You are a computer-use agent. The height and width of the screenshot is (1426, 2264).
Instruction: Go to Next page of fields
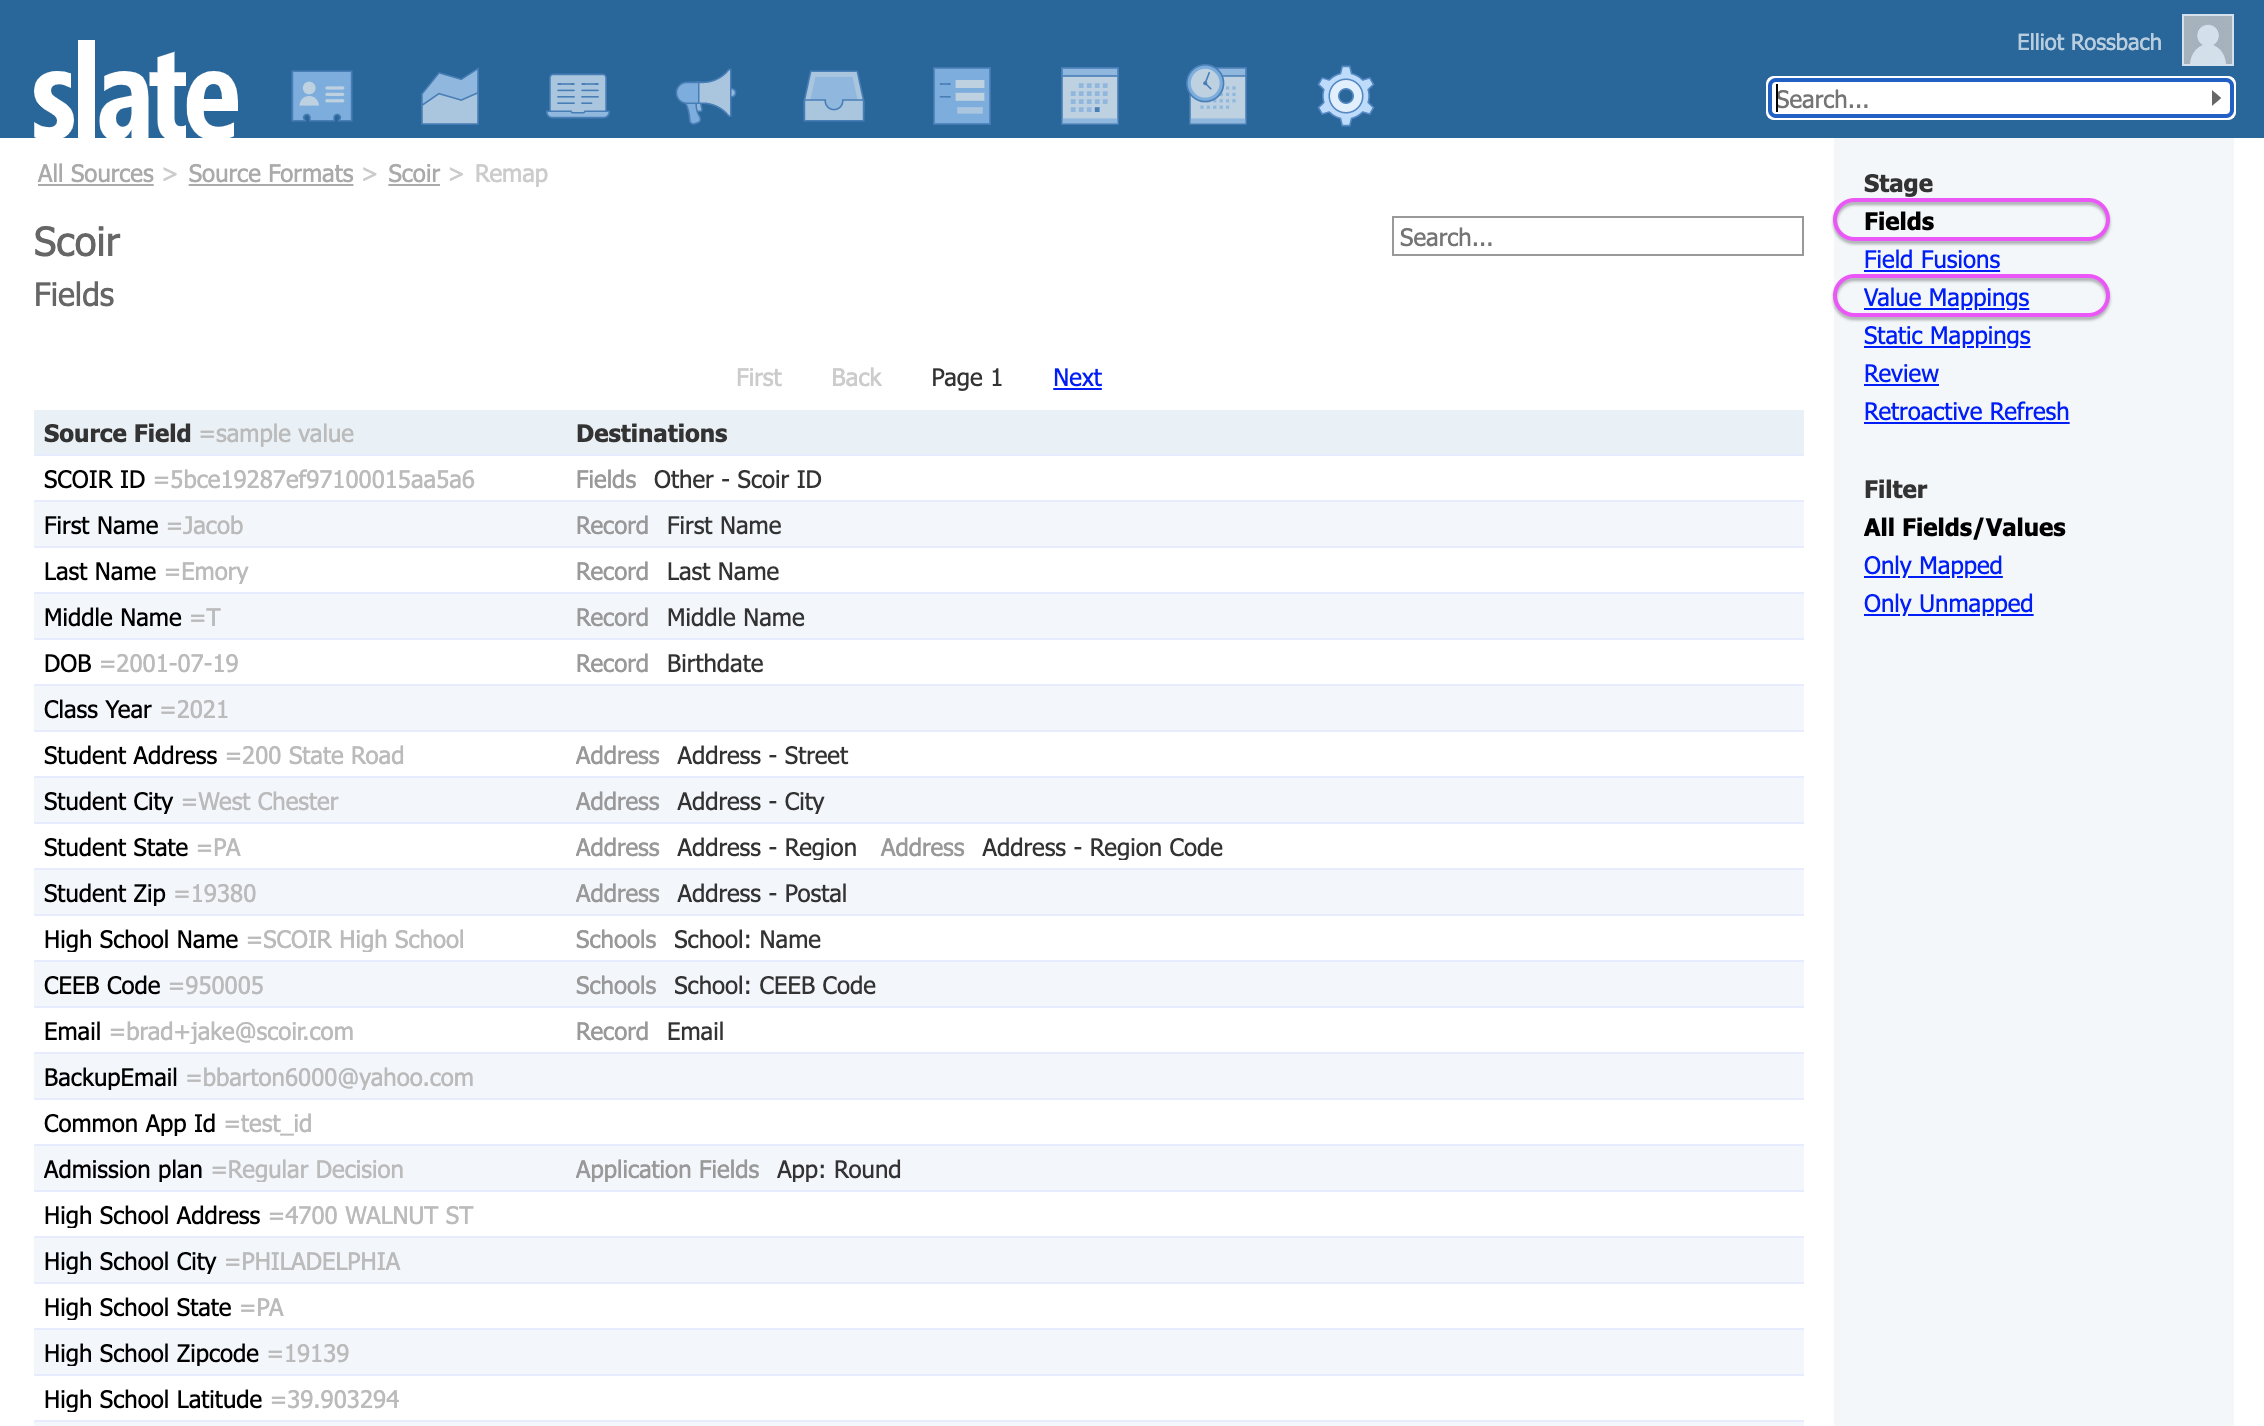(x=1077, y=377)
